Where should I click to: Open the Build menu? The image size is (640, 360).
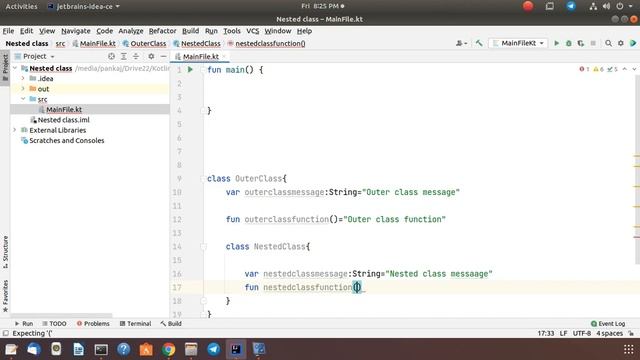click(x=190, y=31)
